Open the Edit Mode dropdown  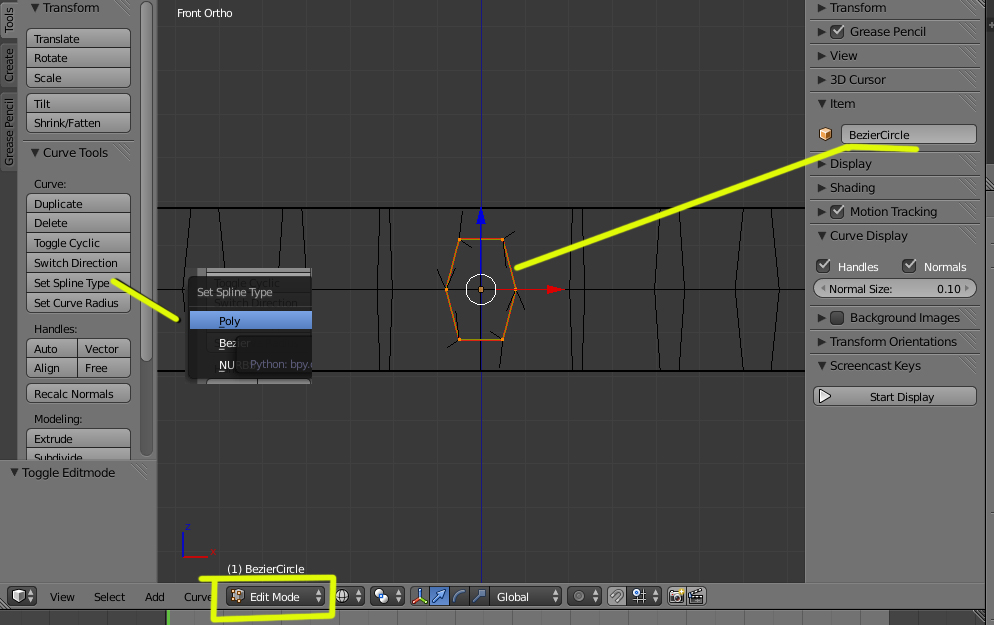(x=276, y=596)
